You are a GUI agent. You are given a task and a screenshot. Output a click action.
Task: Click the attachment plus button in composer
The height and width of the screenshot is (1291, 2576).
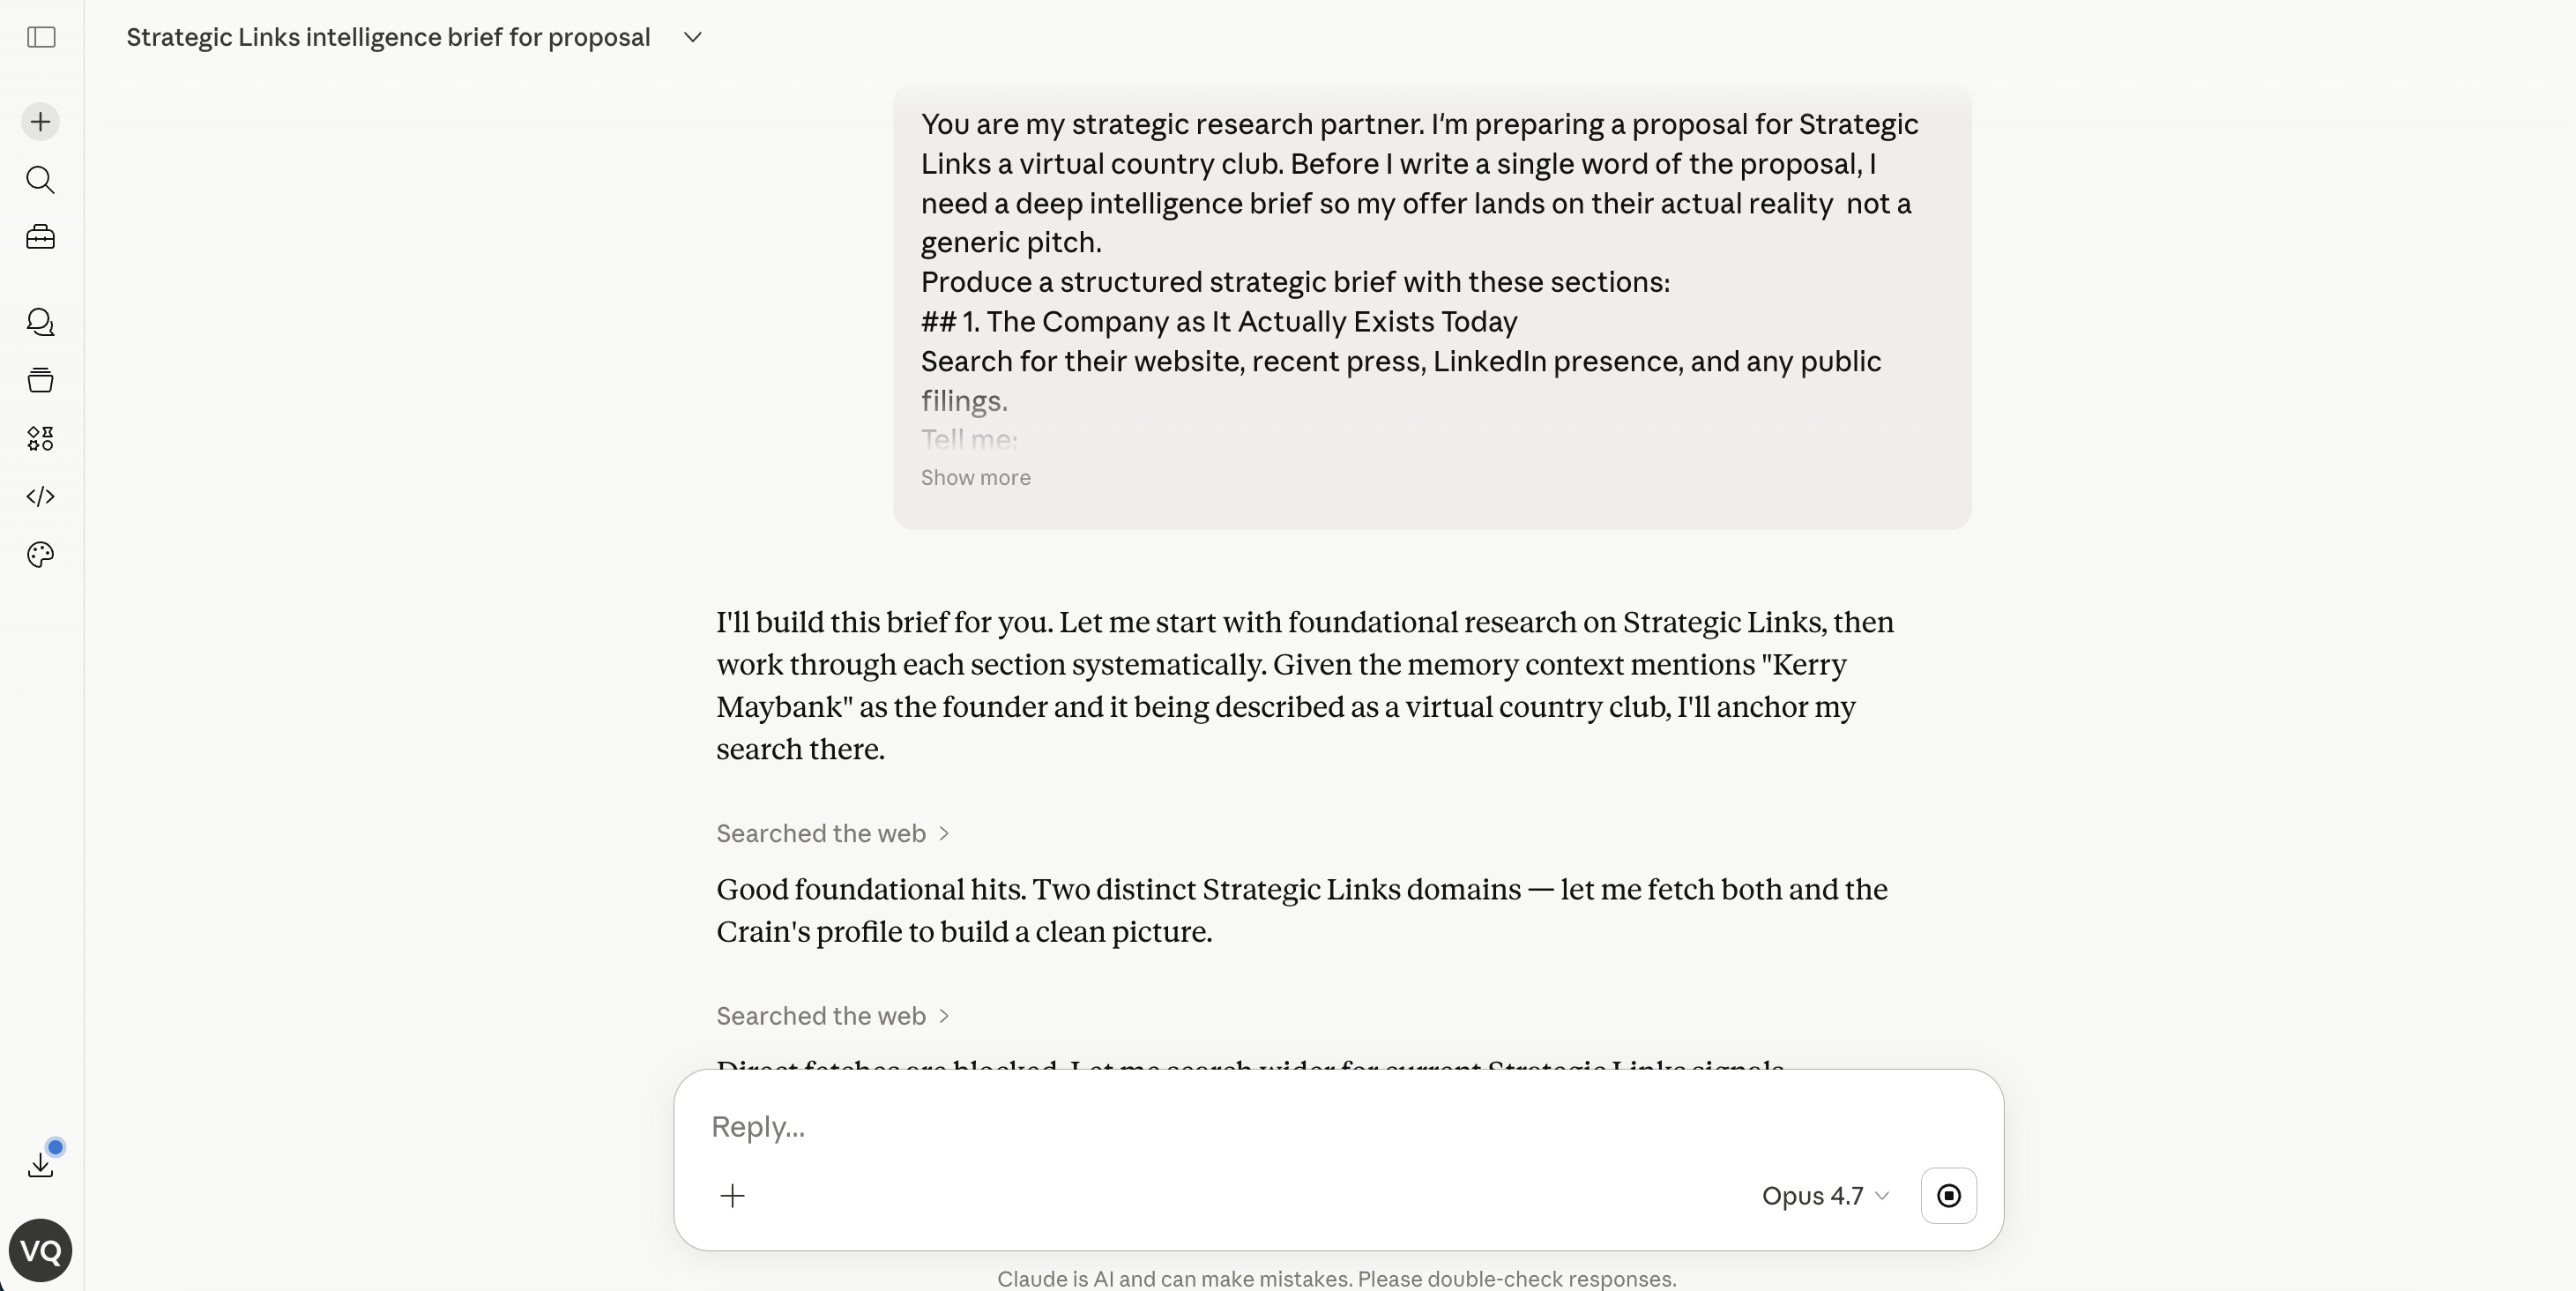coord(733,1196)
